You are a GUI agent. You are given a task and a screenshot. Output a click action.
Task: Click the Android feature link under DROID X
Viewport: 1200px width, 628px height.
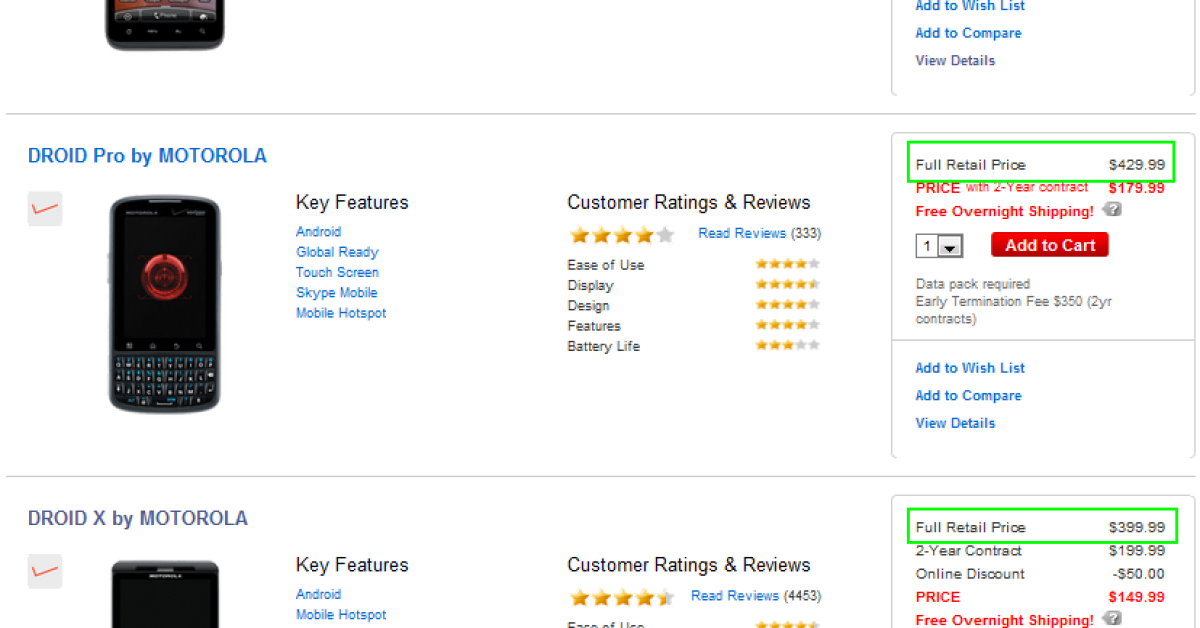point(318,594)
